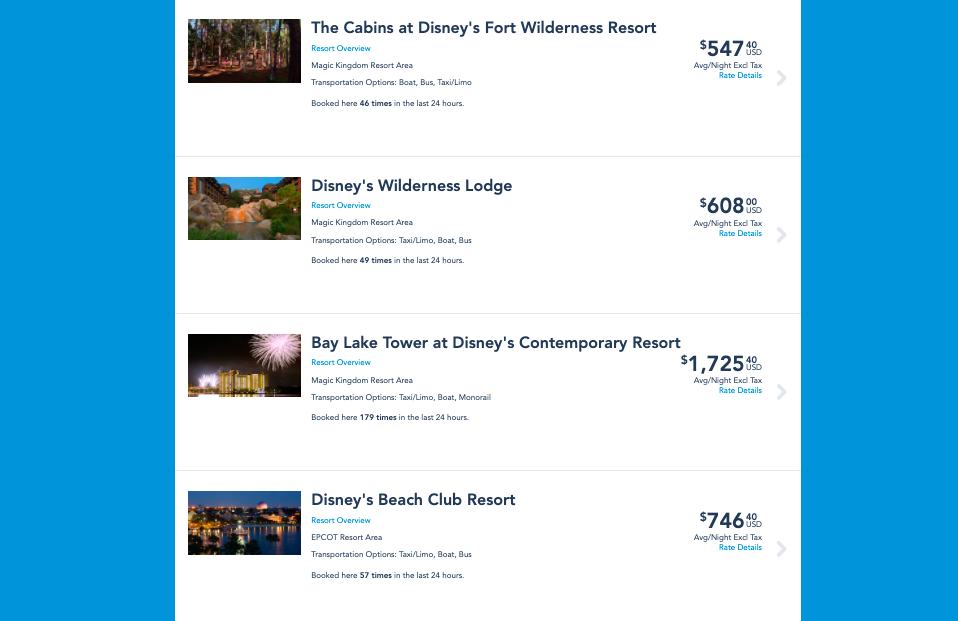Screen dimensions: 958x621
Task: Show Rate Details for $547 Cabins rate
Action: [x=740, y=75]
